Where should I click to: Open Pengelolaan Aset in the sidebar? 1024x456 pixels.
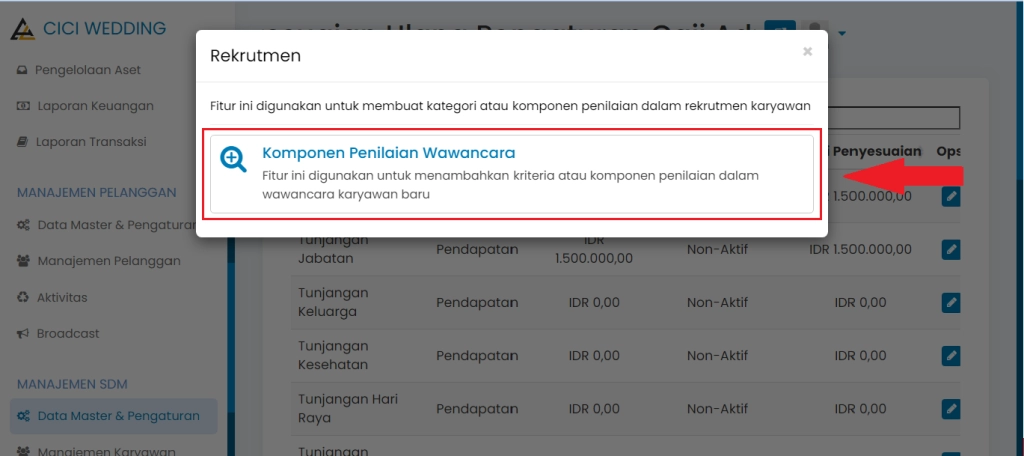click(78, 70)
